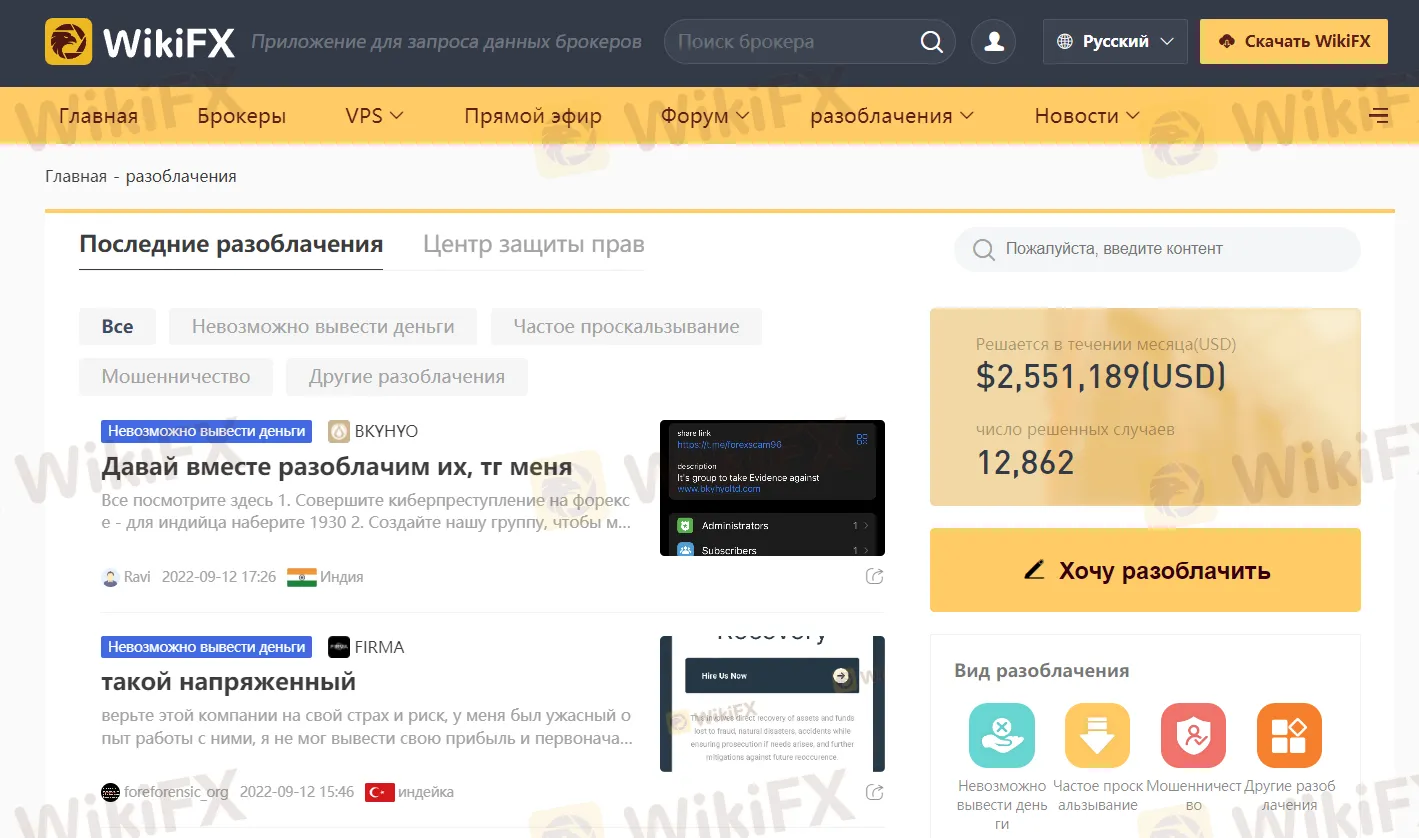Open Брокеры page
The image size is (1419, 838).
click(242, 116)
